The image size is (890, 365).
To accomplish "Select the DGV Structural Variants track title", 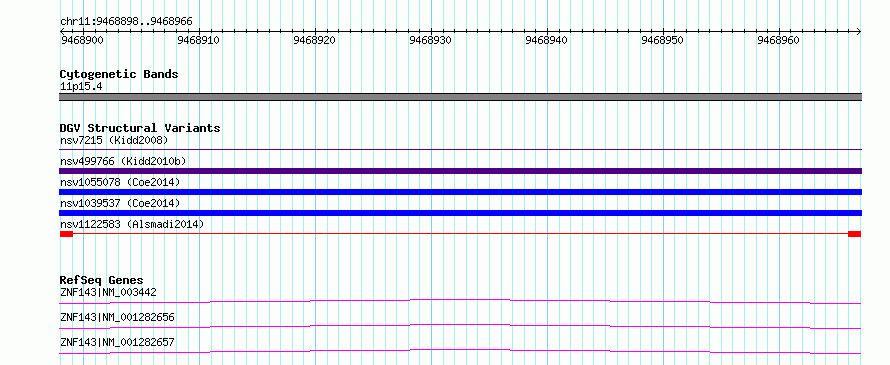I will pos(140,128).
